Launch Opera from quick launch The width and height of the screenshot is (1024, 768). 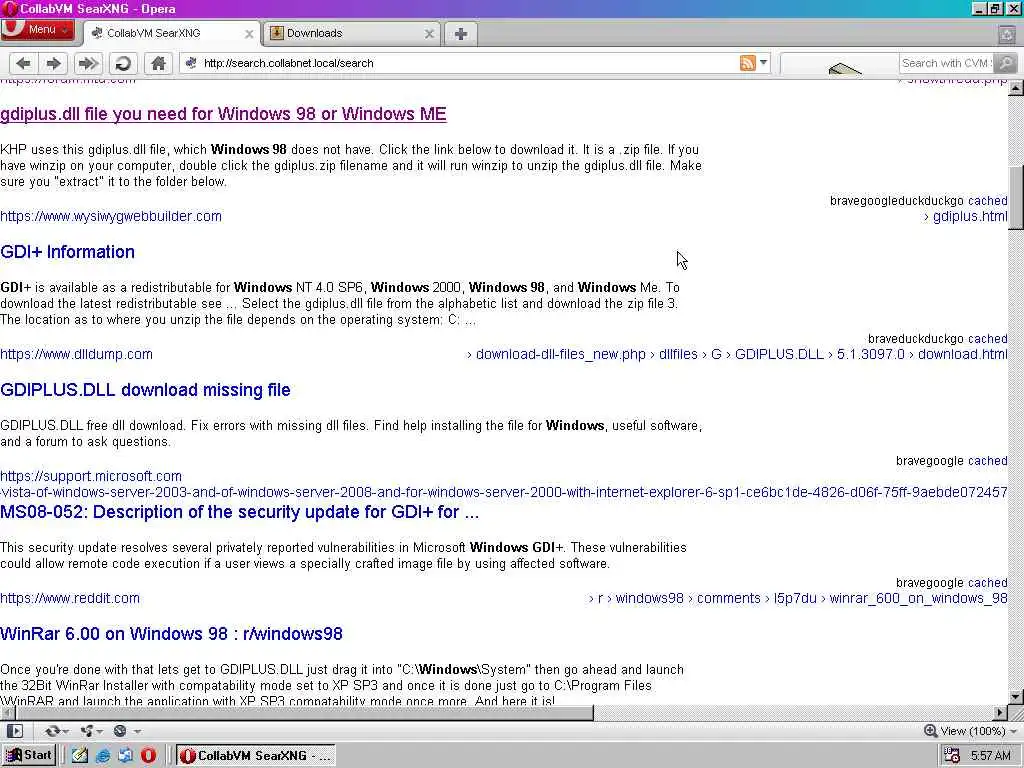149,756
